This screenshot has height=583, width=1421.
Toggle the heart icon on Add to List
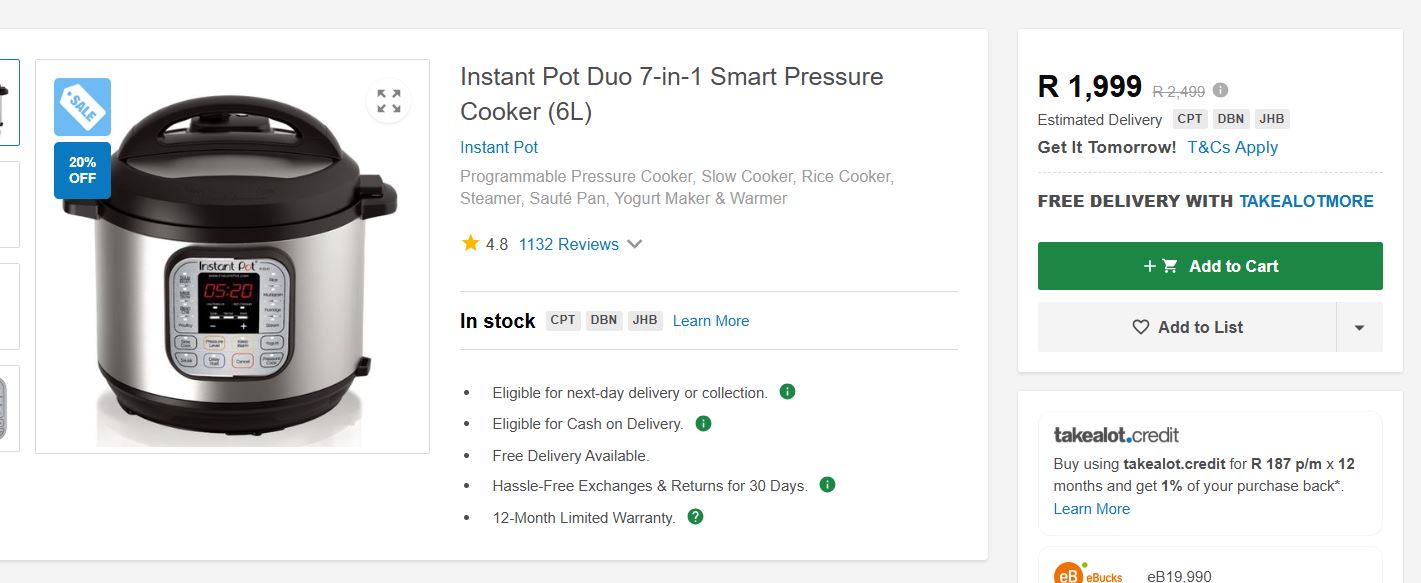(x=1139, y=327)
